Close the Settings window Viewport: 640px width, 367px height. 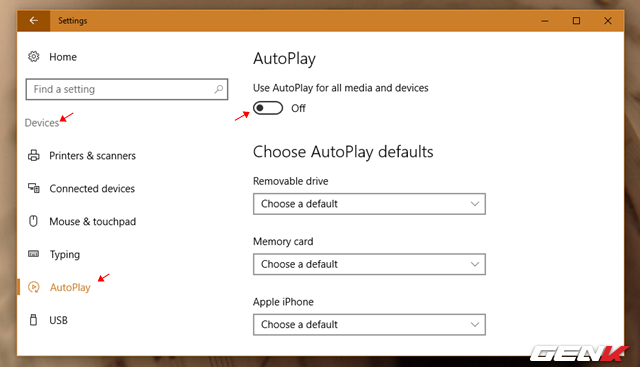point(608,20)
